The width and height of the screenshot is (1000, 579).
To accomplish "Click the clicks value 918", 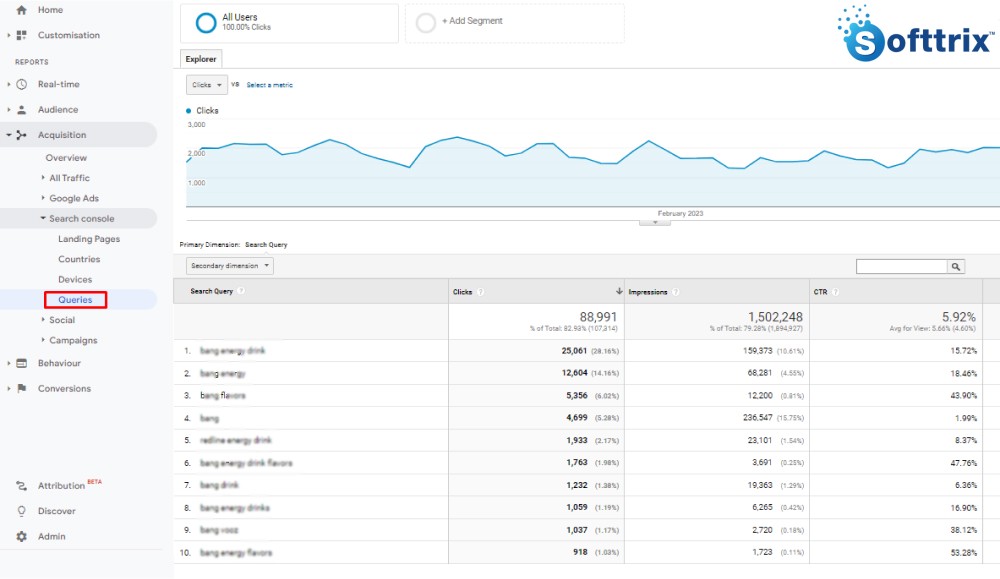I will (580, 552).
